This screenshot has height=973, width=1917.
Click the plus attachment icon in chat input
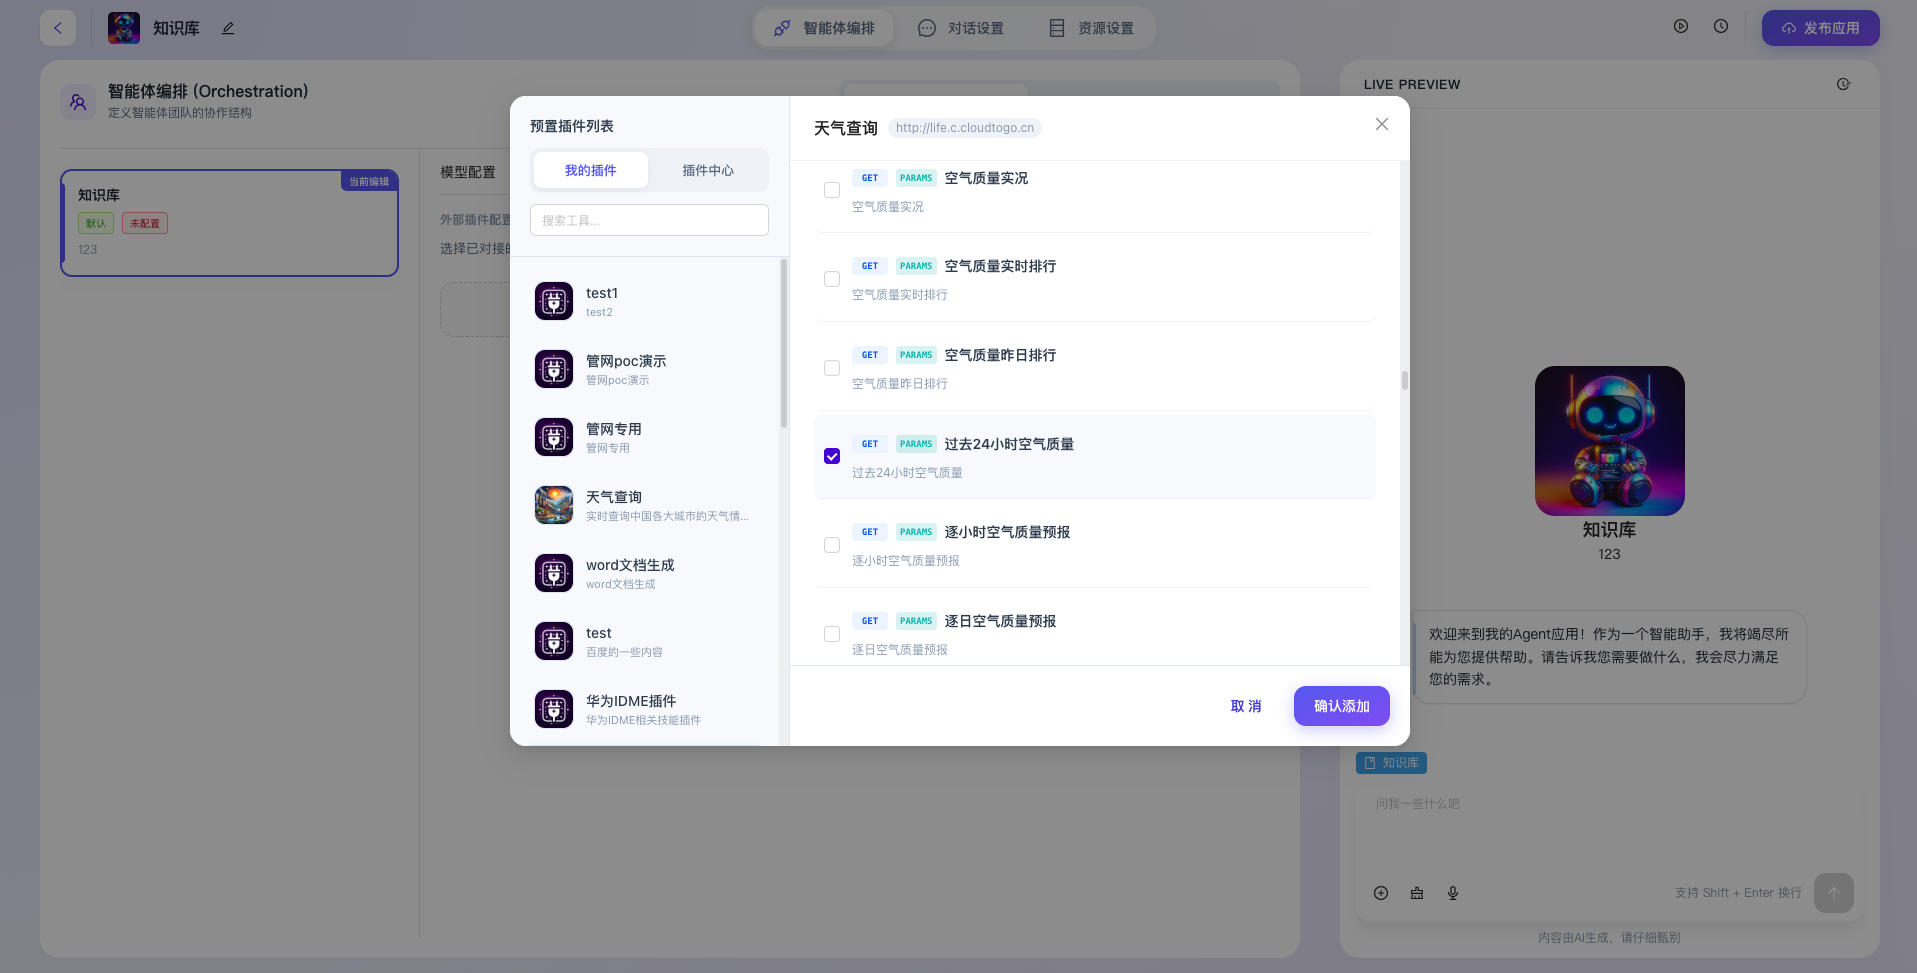[1381, 893]
